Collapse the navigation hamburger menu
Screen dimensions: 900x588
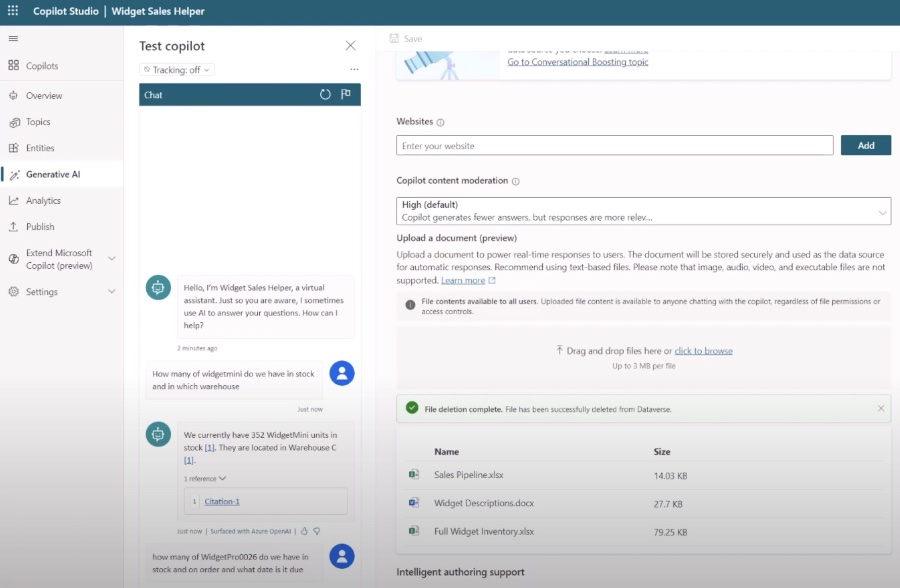pyautogui.click(x=13, y=38)
